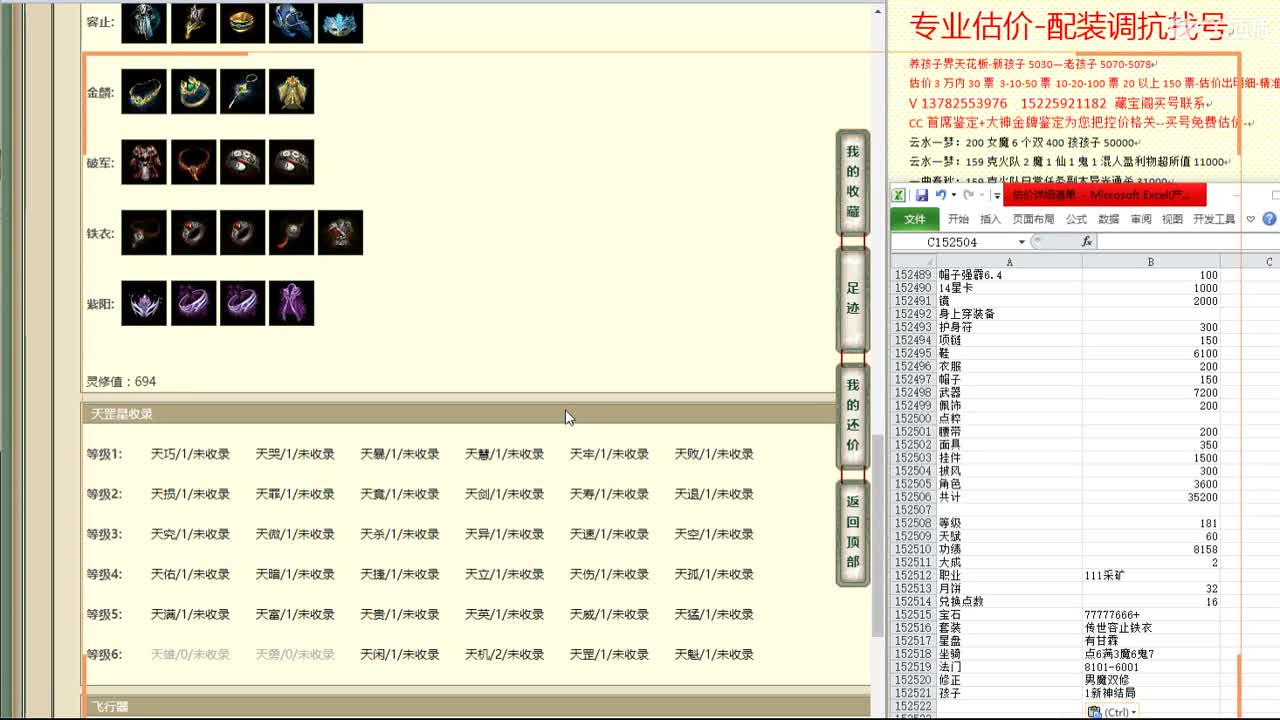Open the 文件 tab in Excel
This screenshot has width=1280, height=720.
point(915,219)
